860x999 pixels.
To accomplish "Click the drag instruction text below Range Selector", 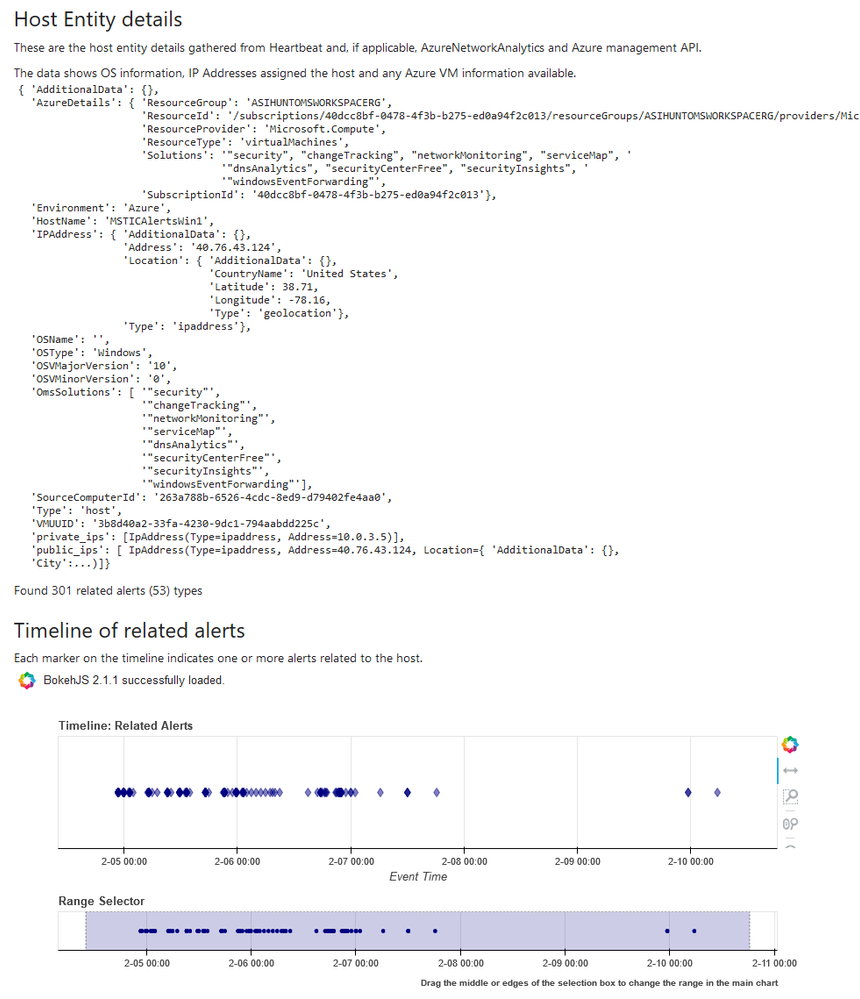I will click(599, 983).
